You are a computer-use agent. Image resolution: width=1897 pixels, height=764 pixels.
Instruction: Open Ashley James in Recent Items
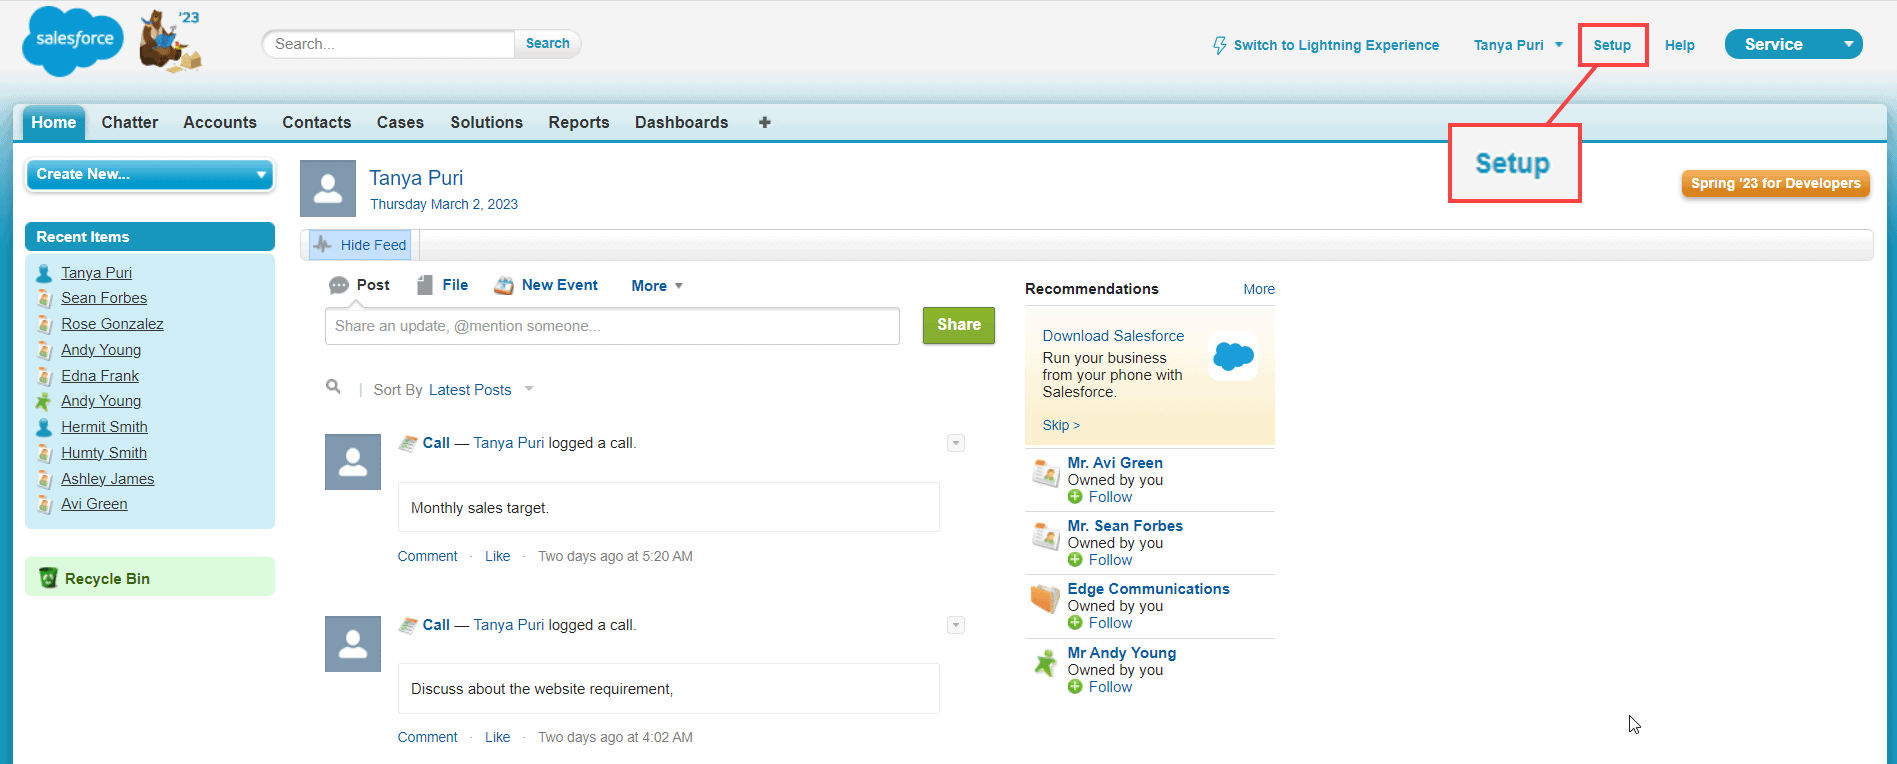tap(108, 479)
